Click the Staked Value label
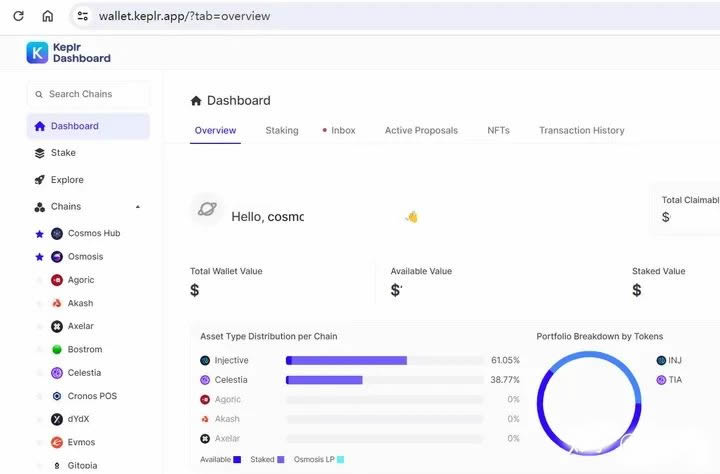 click(658, 271)
